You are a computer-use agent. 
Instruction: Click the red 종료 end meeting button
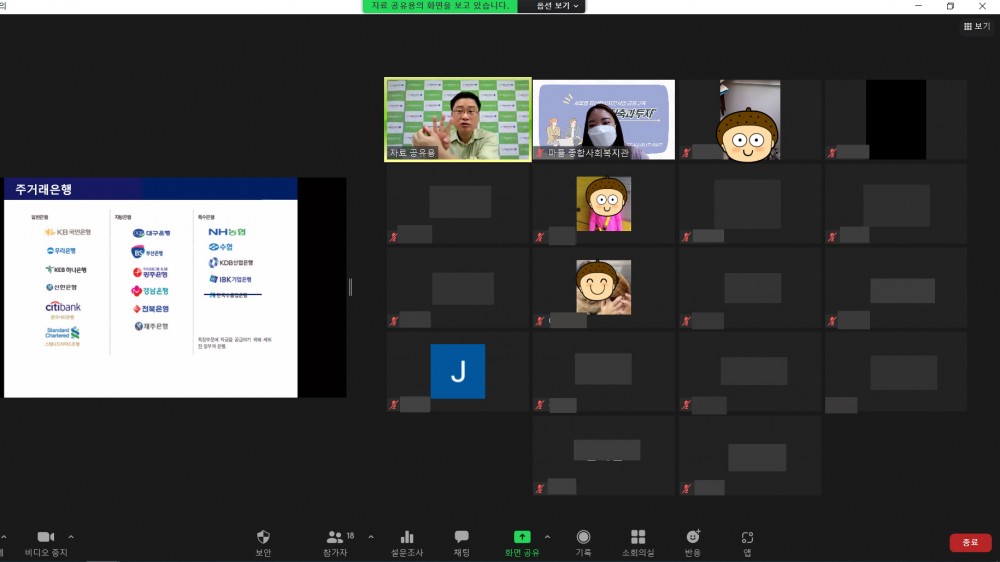[x=970, y=542]
